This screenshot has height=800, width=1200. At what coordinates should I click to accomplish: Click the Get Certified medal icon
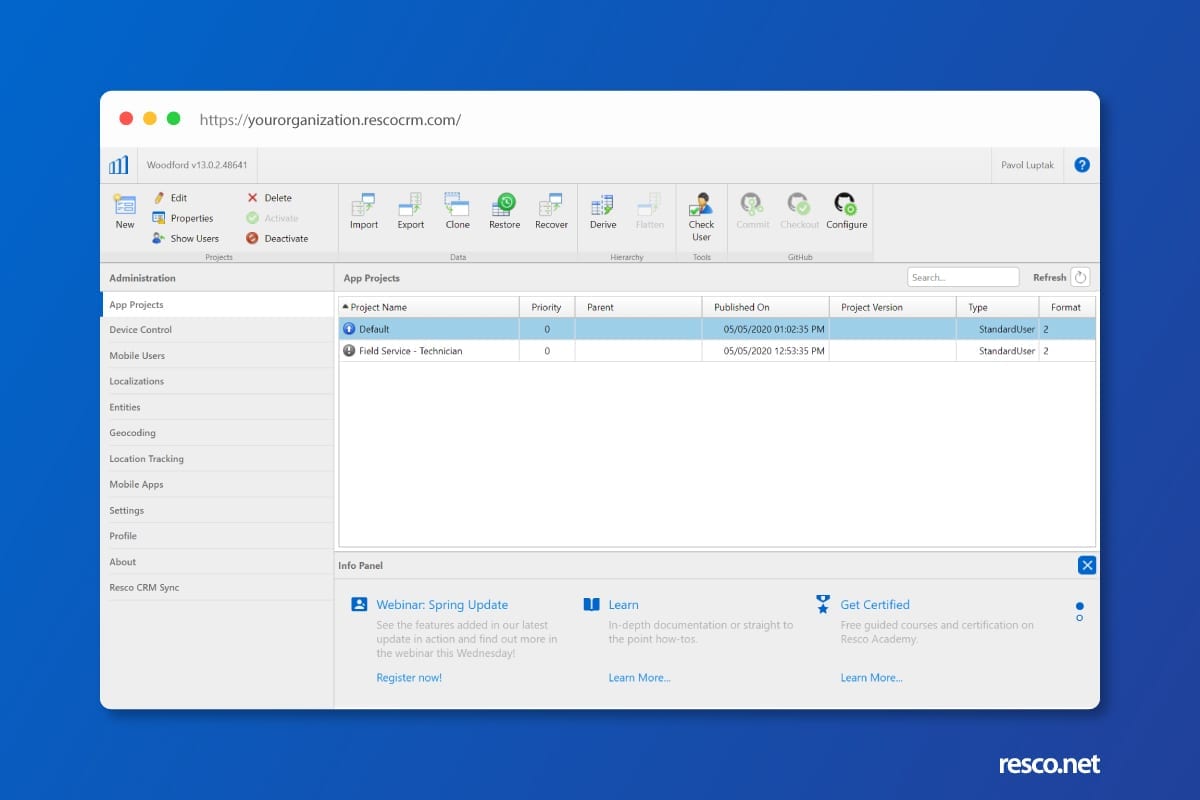point(823,604)
